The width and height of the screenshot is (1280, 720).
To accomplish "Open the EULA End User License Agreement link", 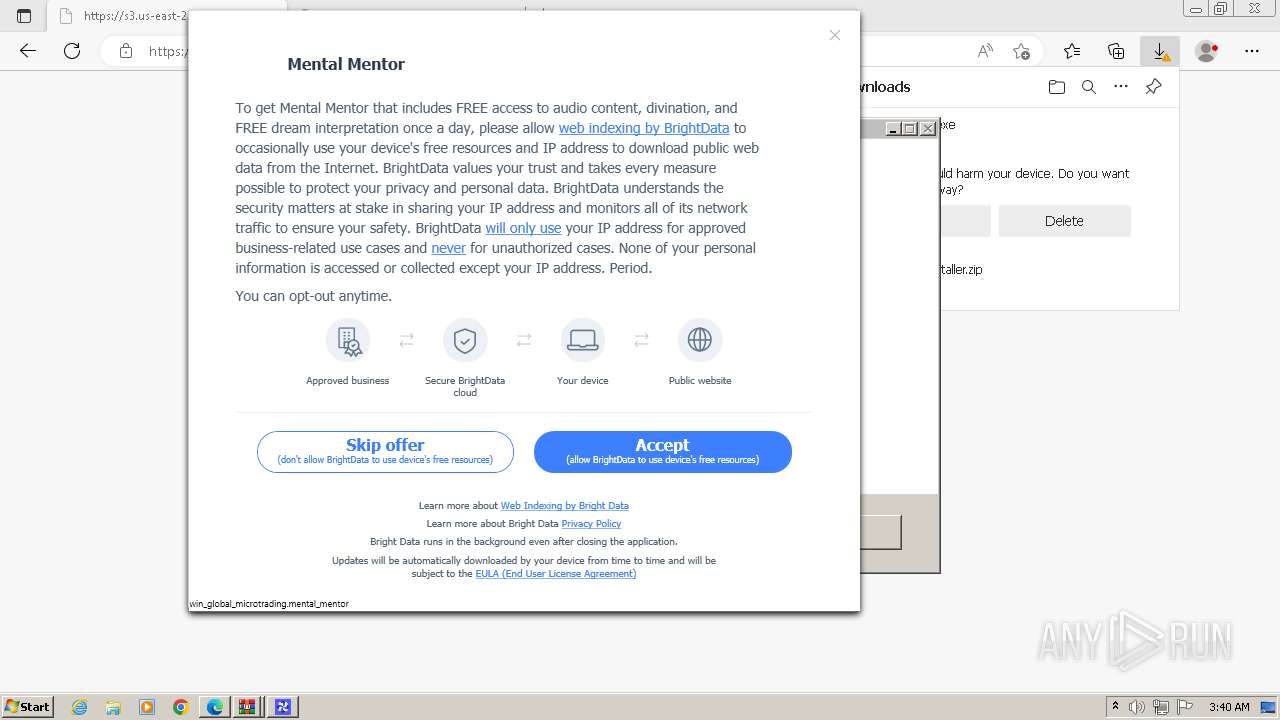I will pos(556,574).
